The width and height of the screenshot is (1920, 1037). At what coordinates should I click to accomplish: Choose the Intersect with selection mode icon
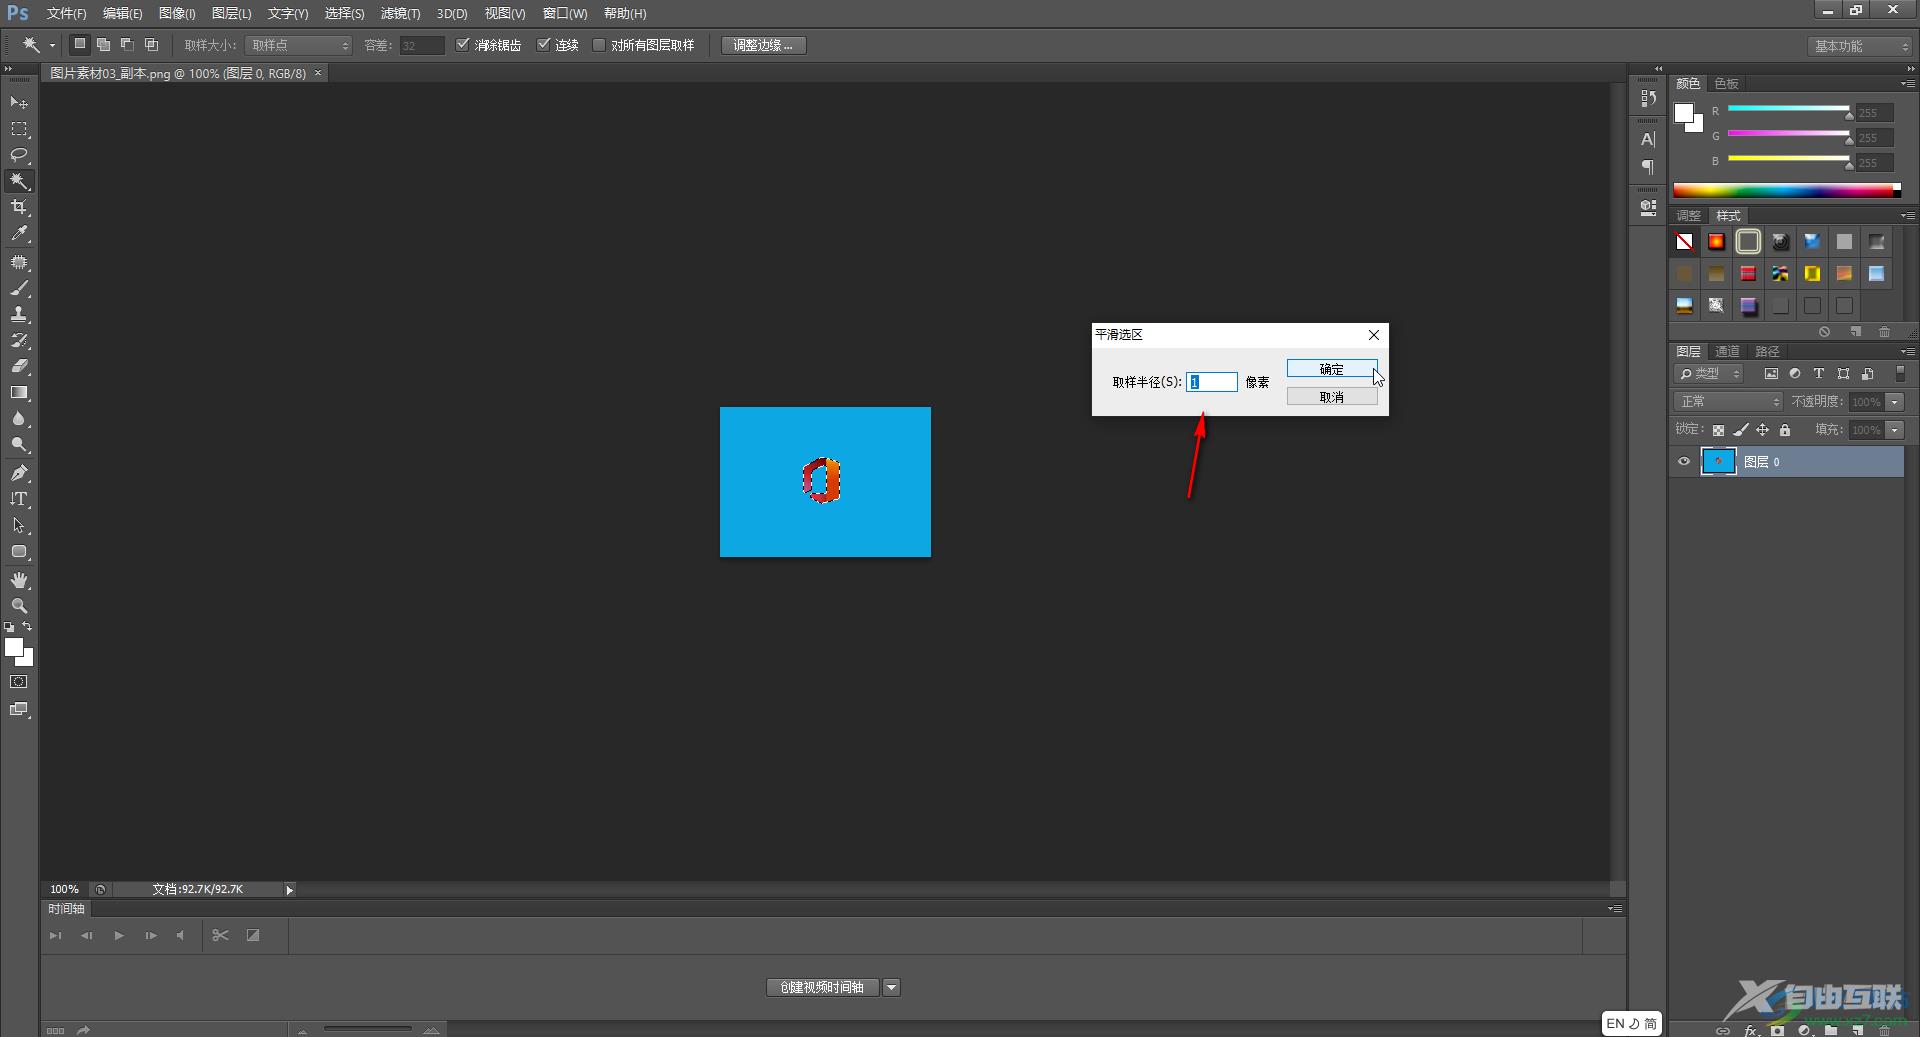[151, 45]
